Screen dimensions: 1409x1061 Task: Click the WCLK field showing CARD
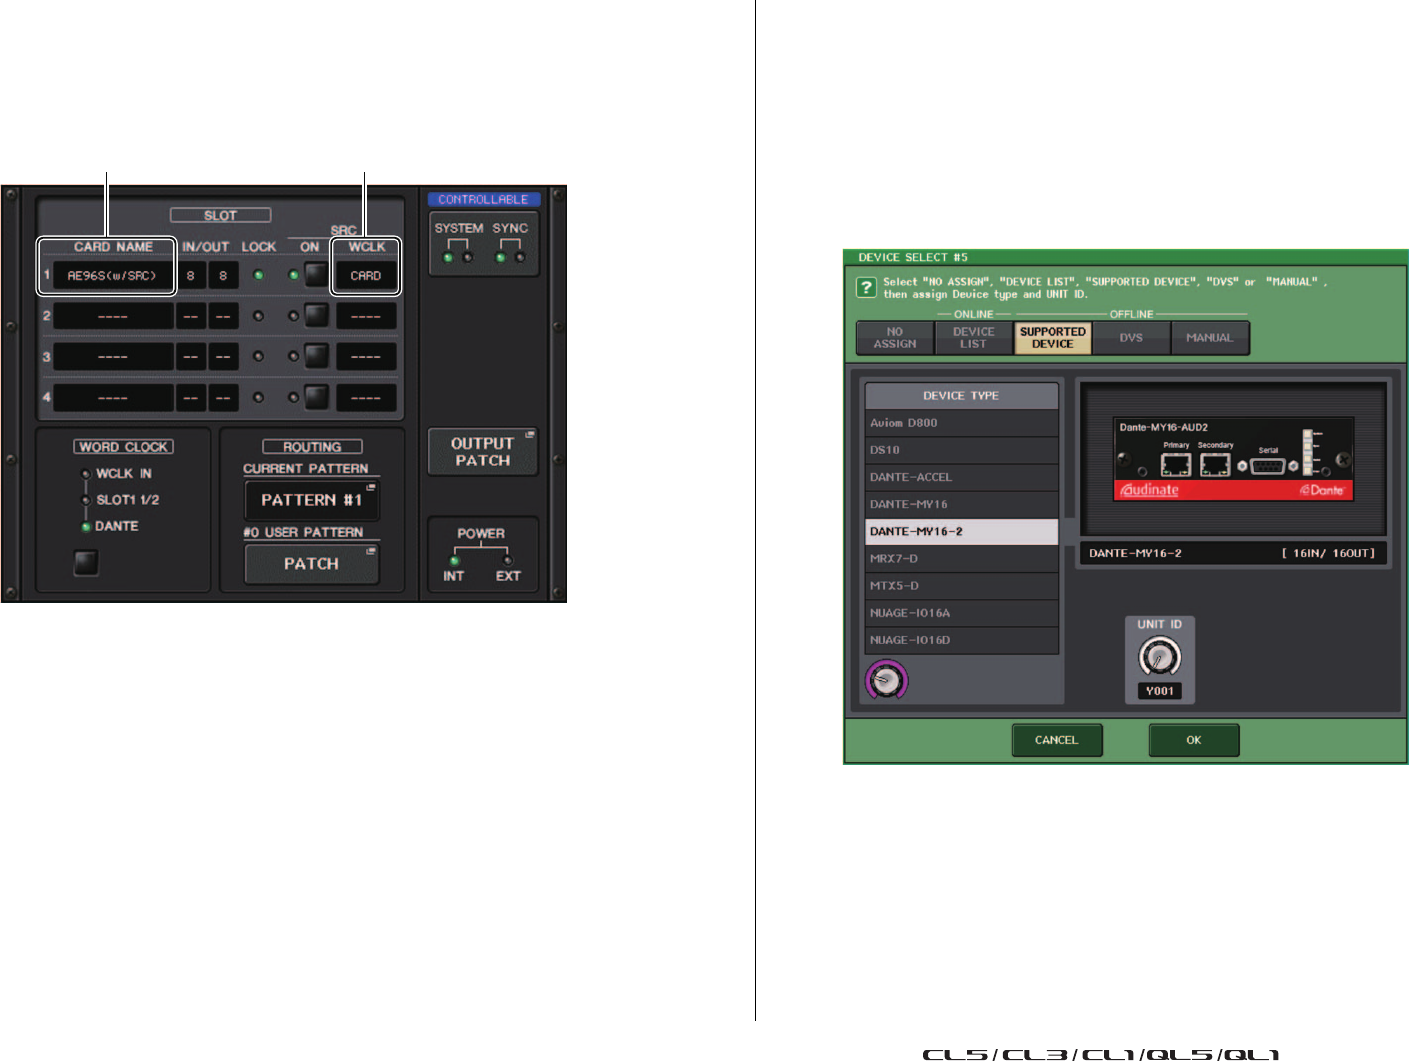tap(366, 275)
